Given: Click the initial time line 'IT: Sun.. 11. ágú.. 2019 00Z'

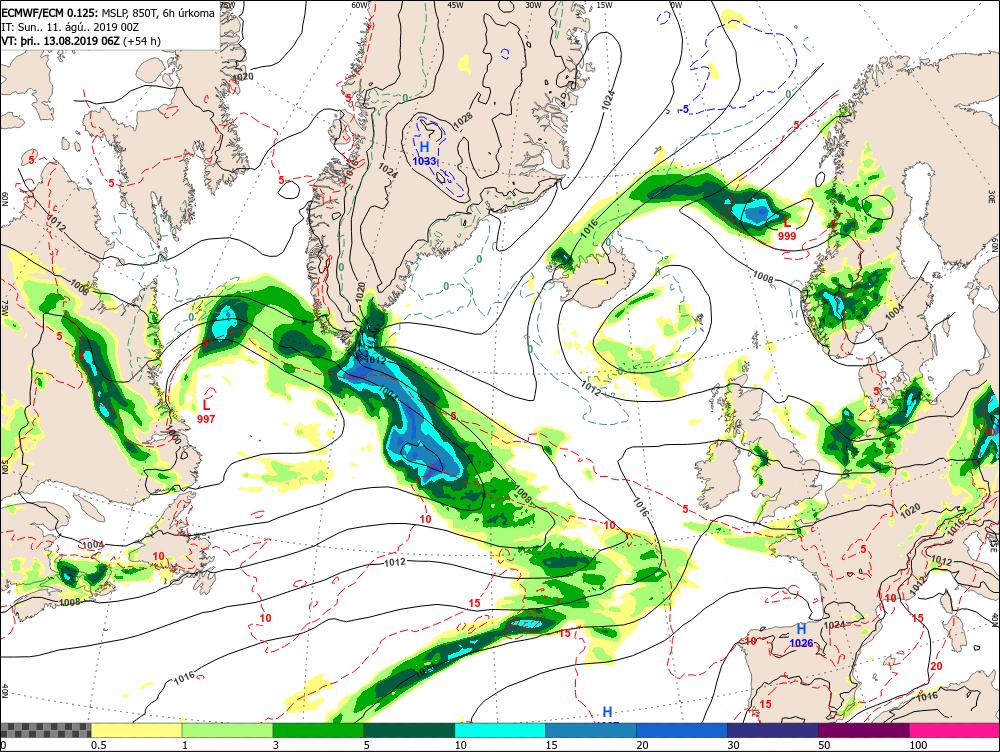Looking at the screenshot, I should point(70,27).
